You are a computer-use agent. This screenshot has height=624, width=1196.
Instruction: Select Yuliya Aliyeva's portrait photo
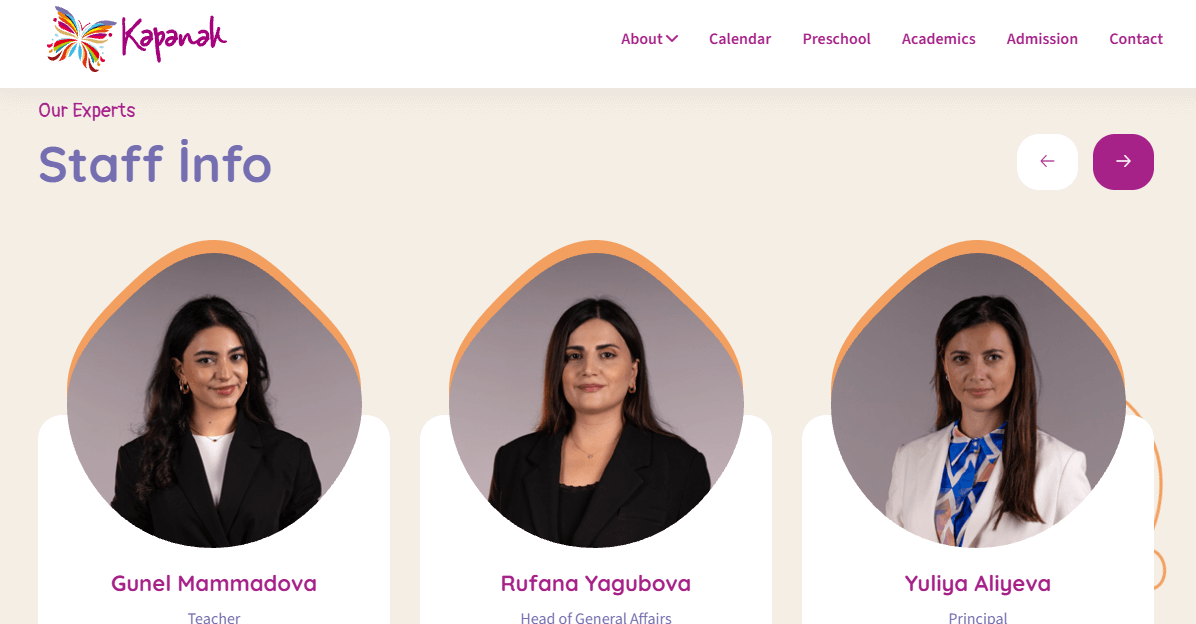point(978,400)
